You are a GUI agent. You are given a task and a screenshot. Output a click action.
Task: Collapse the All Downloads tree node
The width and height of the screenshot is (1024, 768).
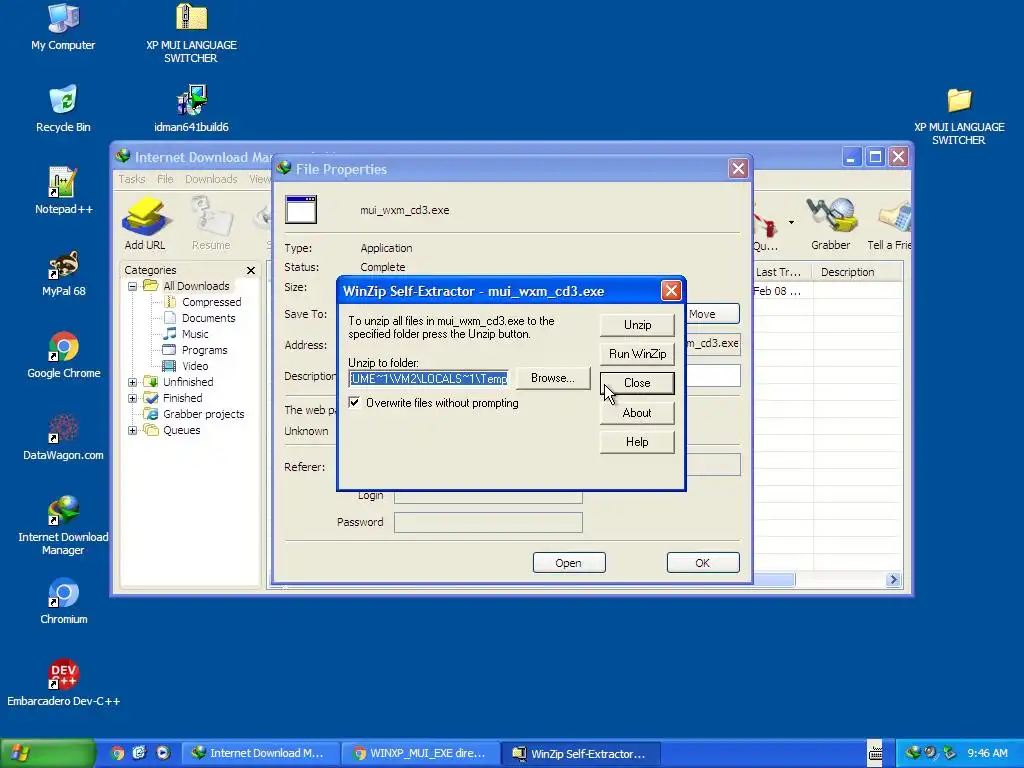pyautogui.click(x=133, y=286)
